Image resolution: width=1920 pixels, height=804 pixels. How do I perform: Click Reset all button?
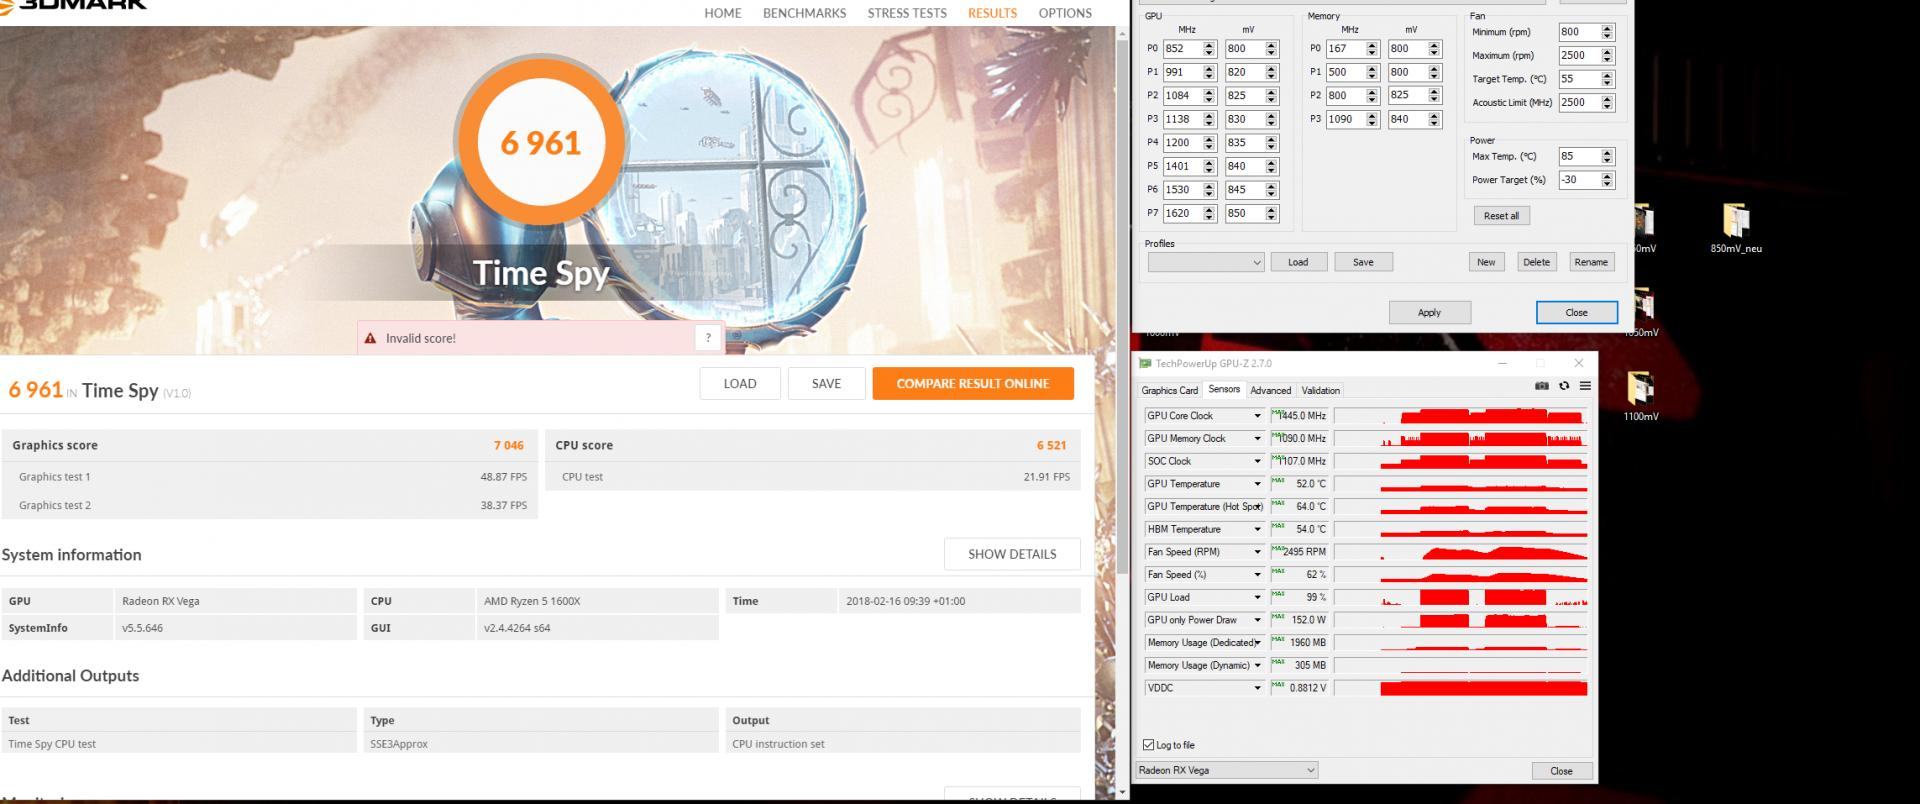(x=1501, y=216)
